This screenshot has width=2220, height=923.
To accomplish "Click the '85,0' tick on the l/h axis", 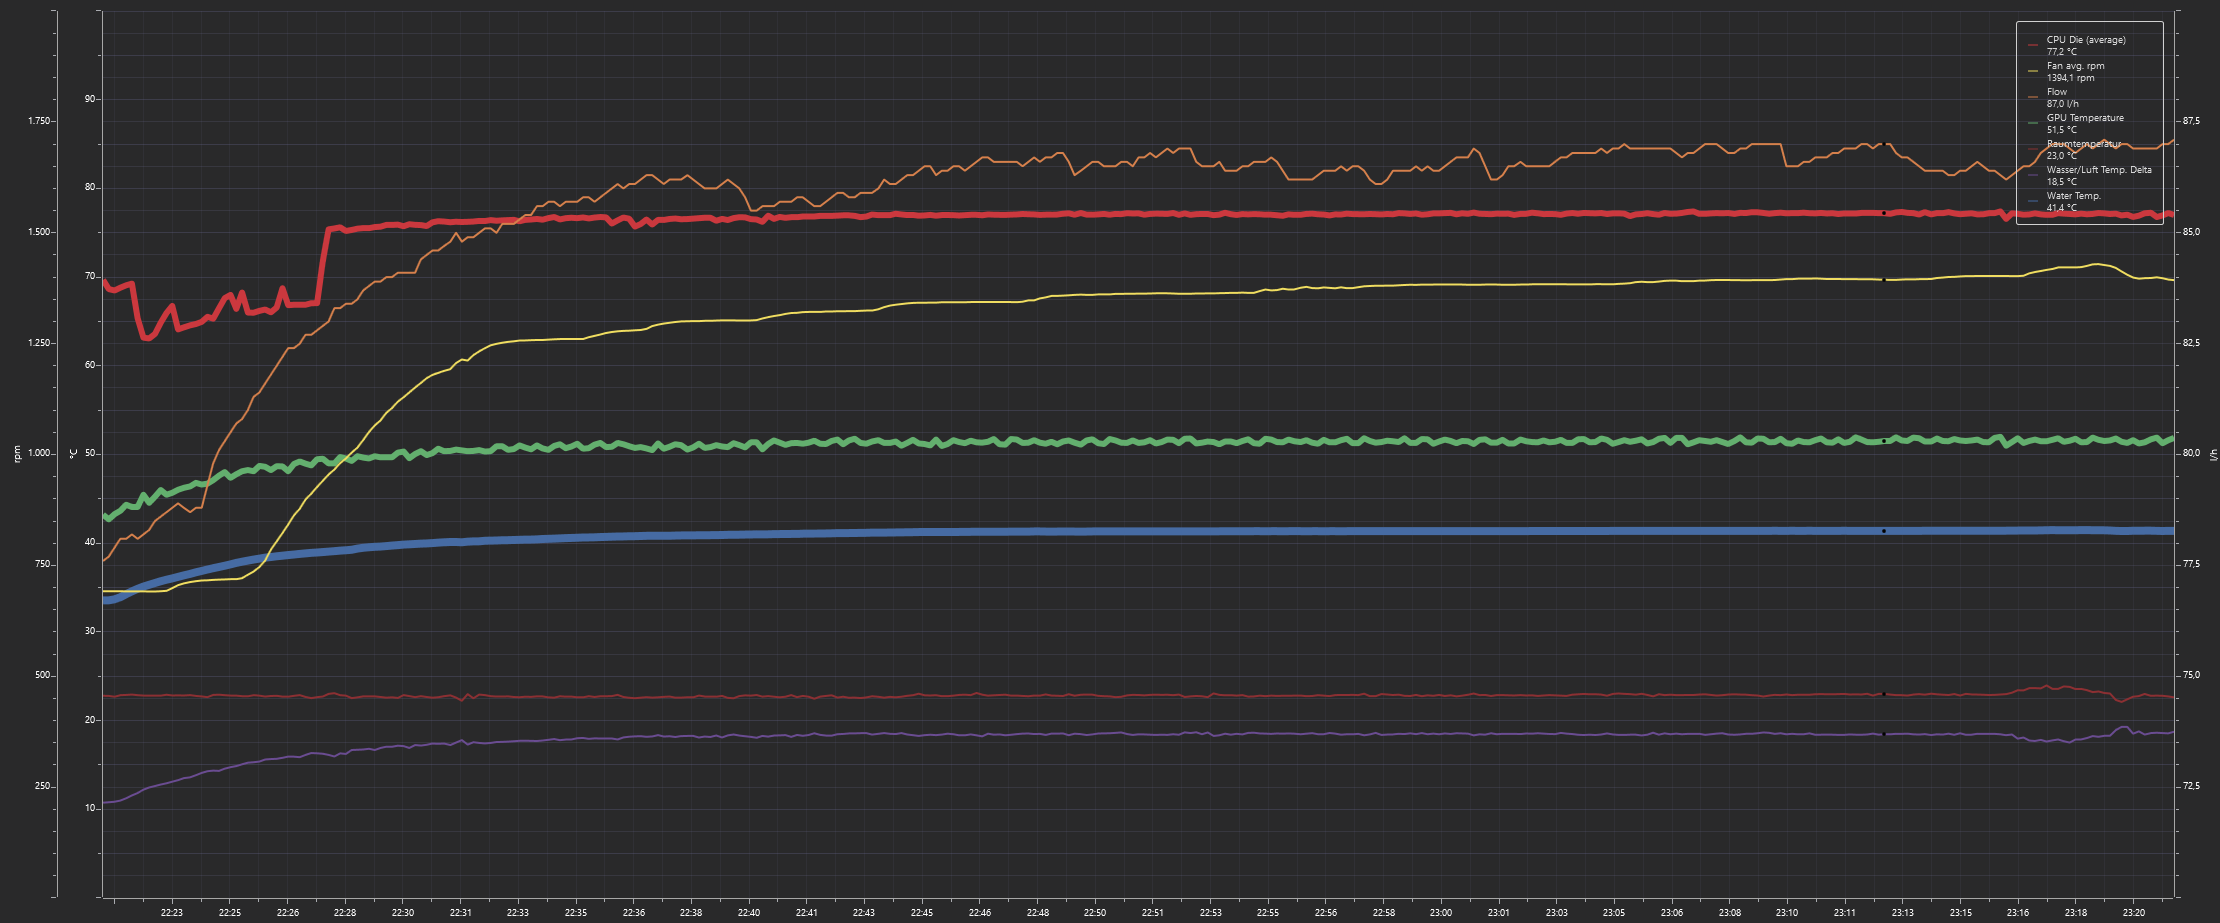I will point(2192,232).
